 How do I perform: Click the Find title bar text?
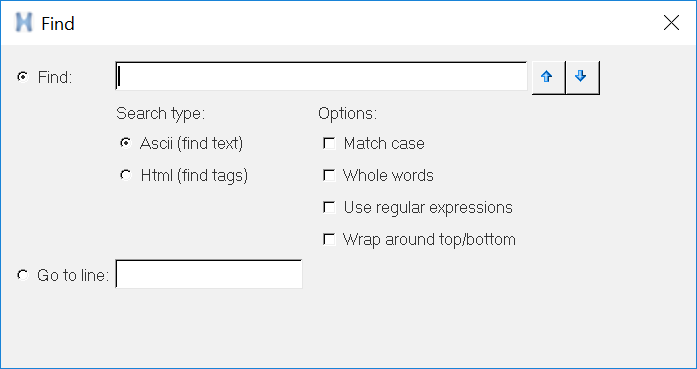click(x=58, y=24)
